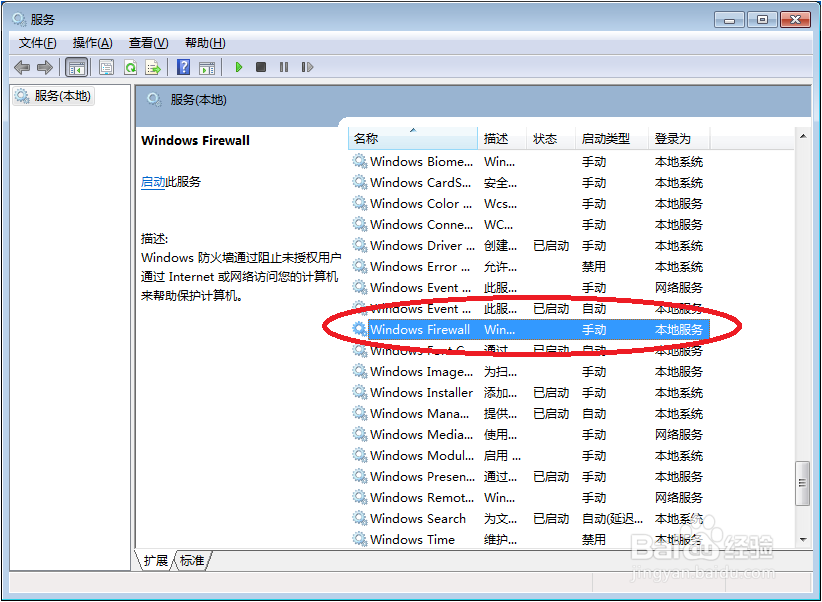Click the Properties toolbar icon

(105, 67)
